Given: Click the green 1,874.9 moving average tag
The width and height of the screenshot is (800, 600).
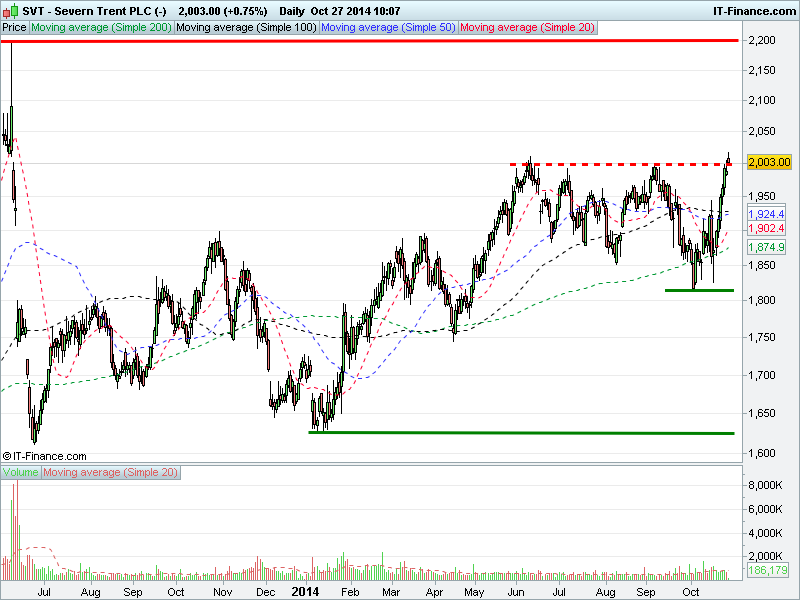Looking at the screenshot, I should point(766,246).
